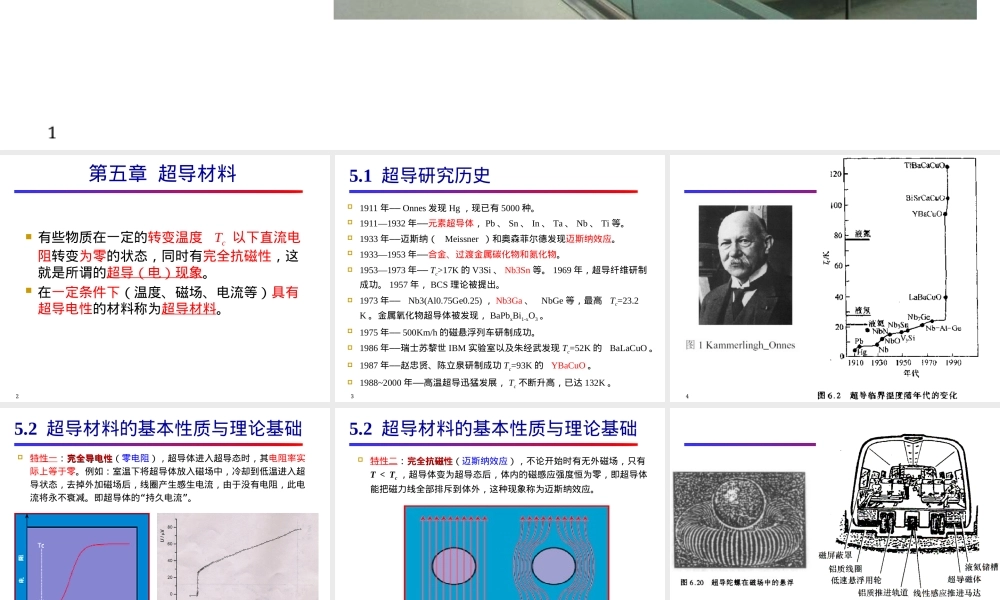Click the blue text 迈斯纳效应 in 特性二
The width and height of the screenshot is (1000, 600).
(485, 460)
